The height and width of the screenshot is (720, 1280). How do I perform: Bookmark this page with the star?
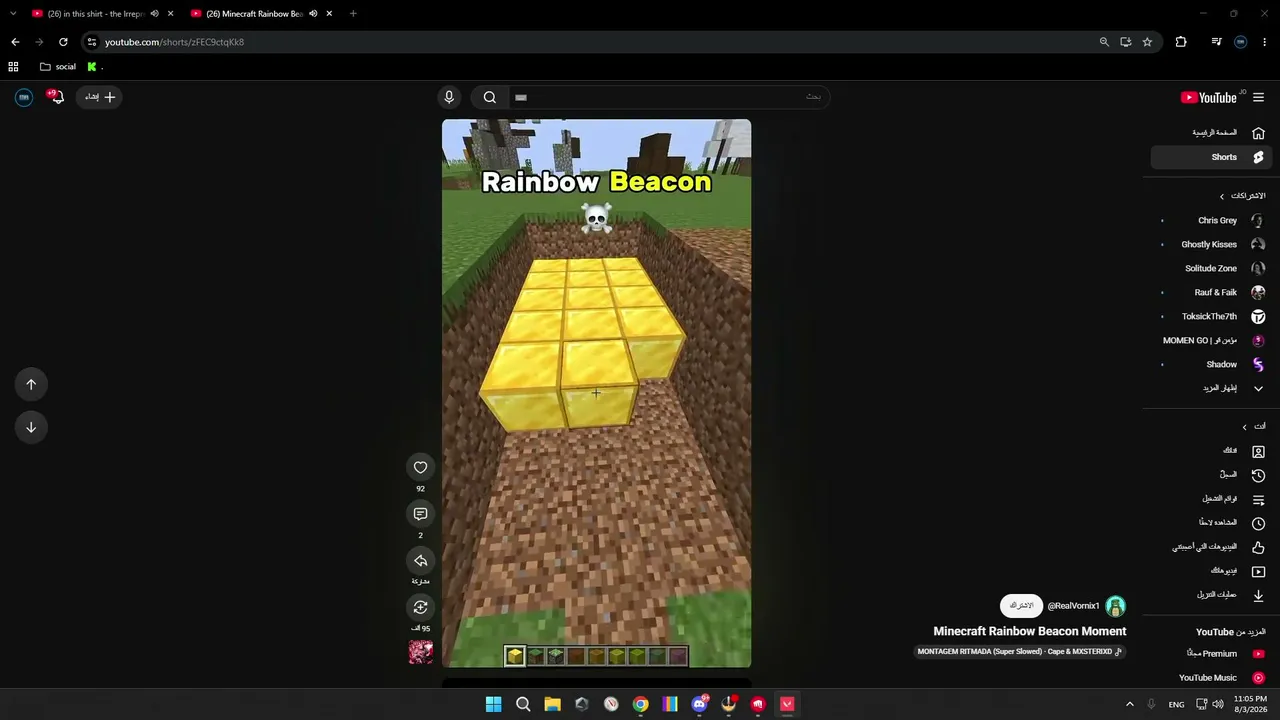pos(1147,42)
